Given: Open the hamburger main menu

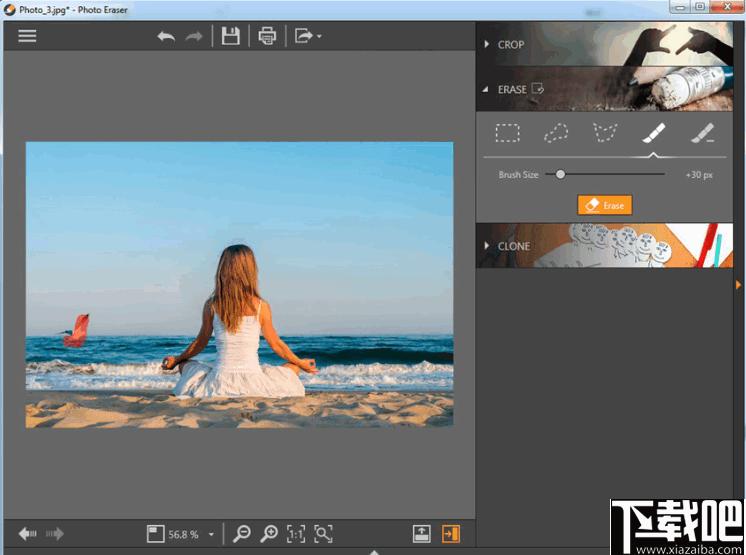Looking at the screenshot, I should point(27,36).
